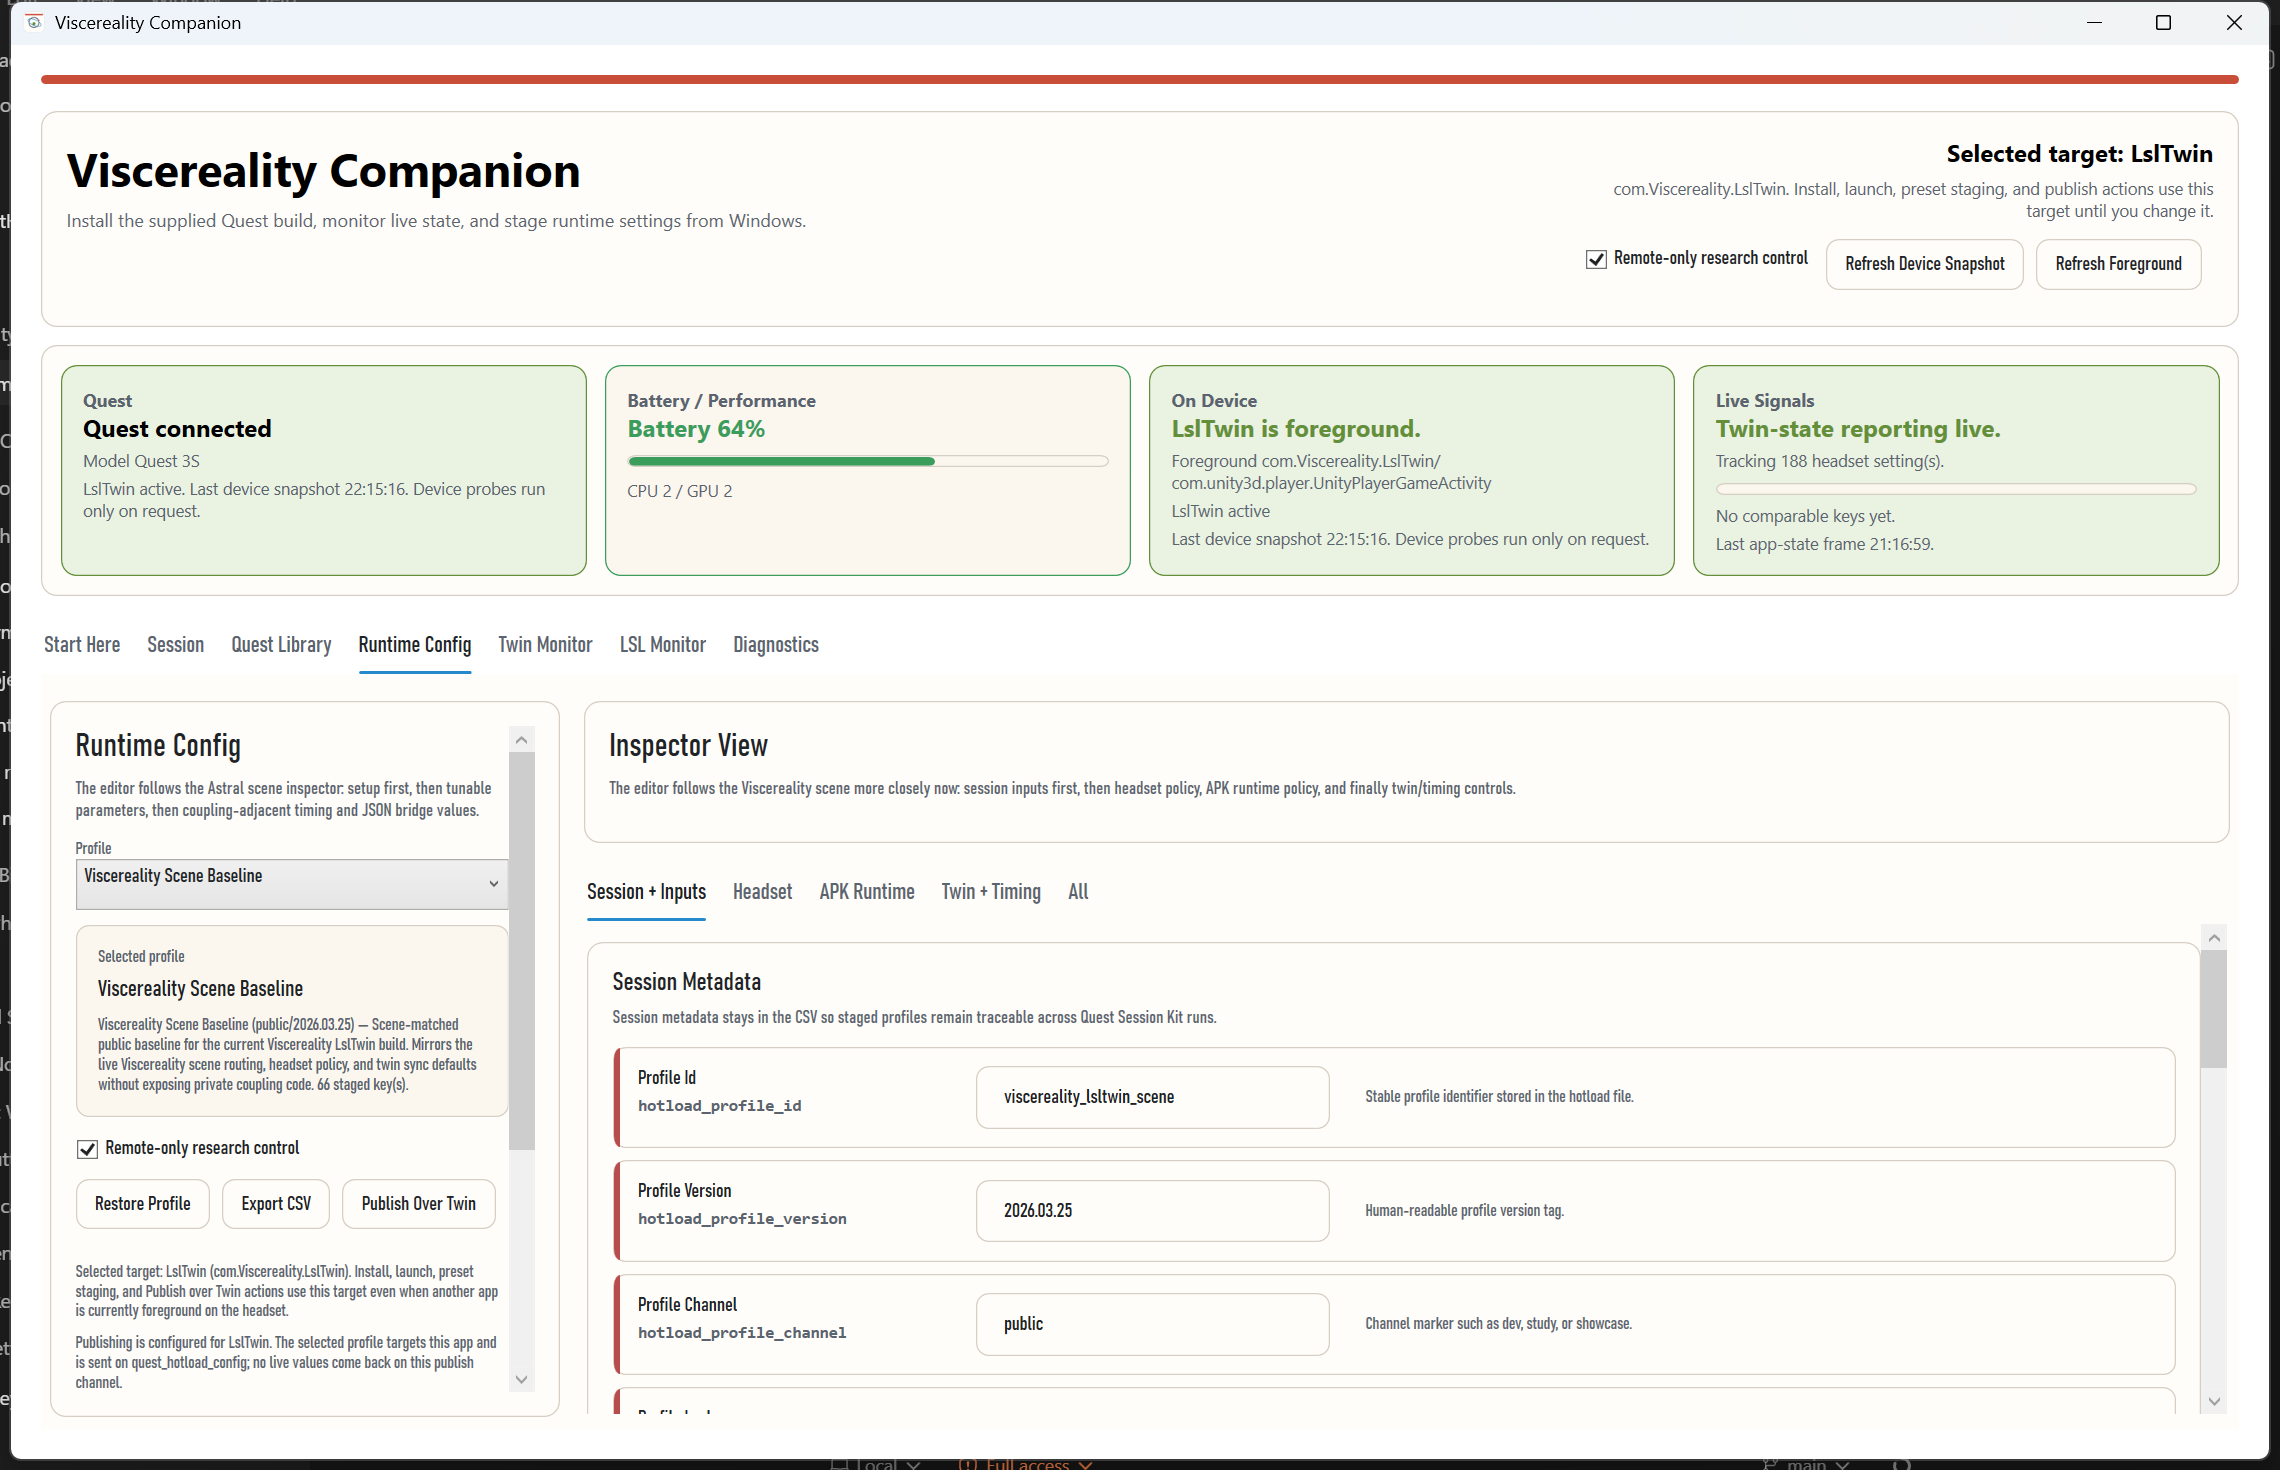Screen dimensions: 2280x1470
Task: Click the Profile Version input field
Action: pyautogui.click(x=1152, y=1211)
